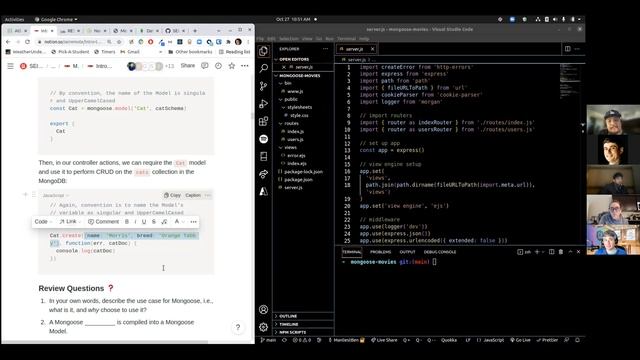Maximize the terminal panel with caret icon
Image resolution: width=640 pixels, height=360 pixels.
click(x=570, y=252)
